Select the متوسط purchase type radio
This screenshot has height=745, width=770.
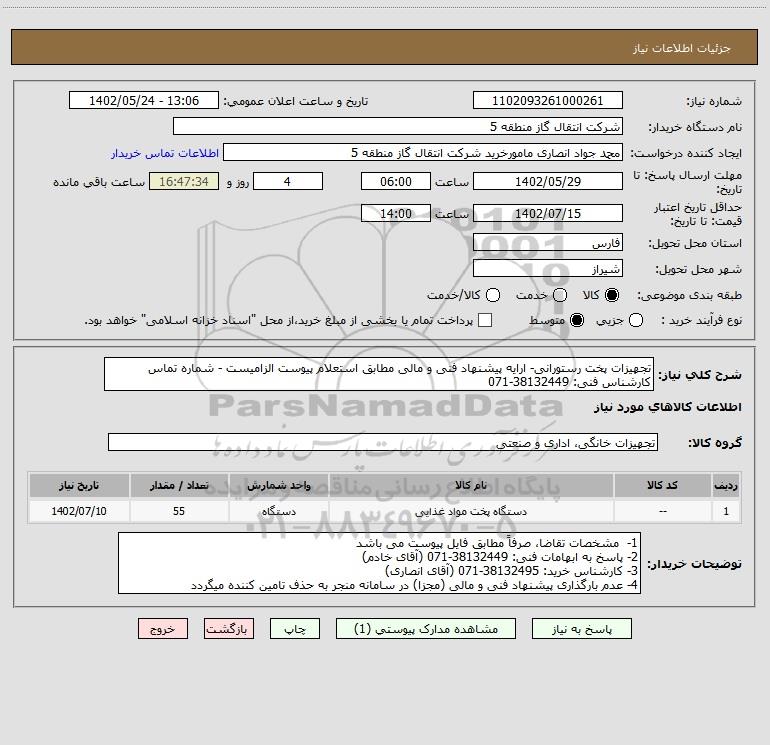click(577, 320)
